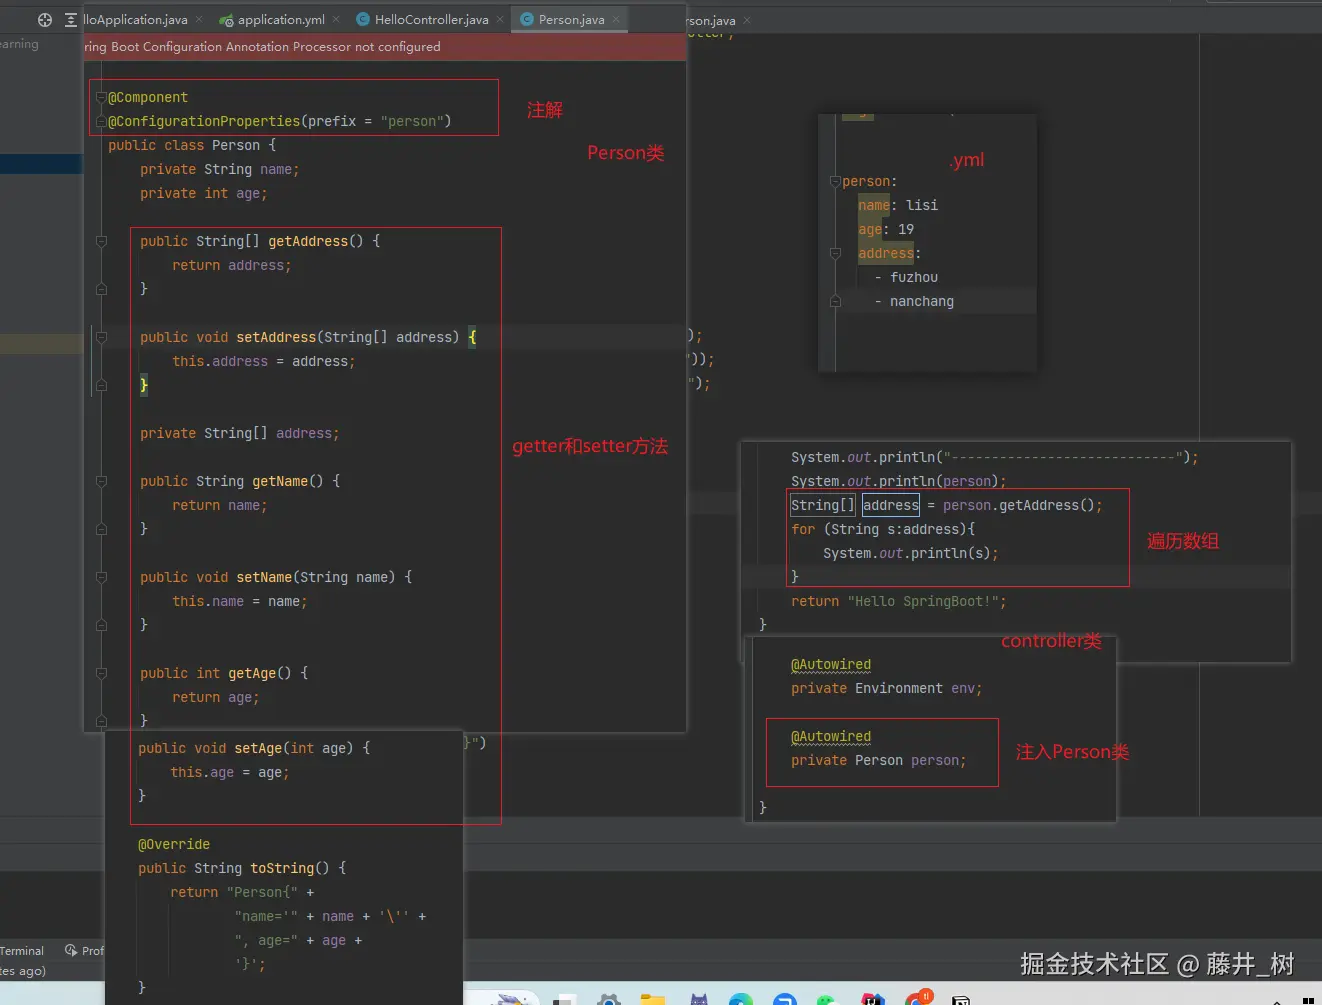Screen dimensions: 1322x1005
Task: Collapse the setAddress method fold marker
Action: [101, 337]
